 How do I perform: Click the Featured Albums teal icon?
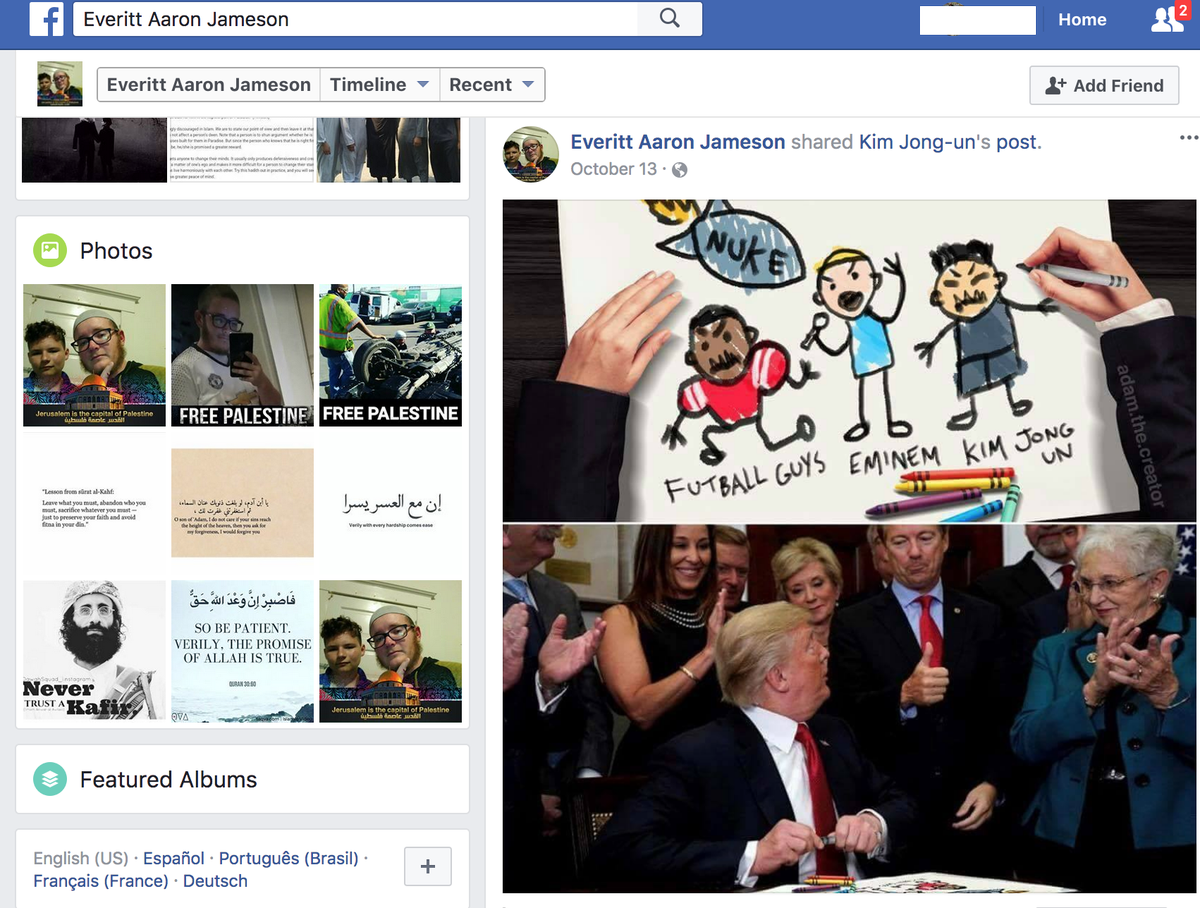[50, 779]
